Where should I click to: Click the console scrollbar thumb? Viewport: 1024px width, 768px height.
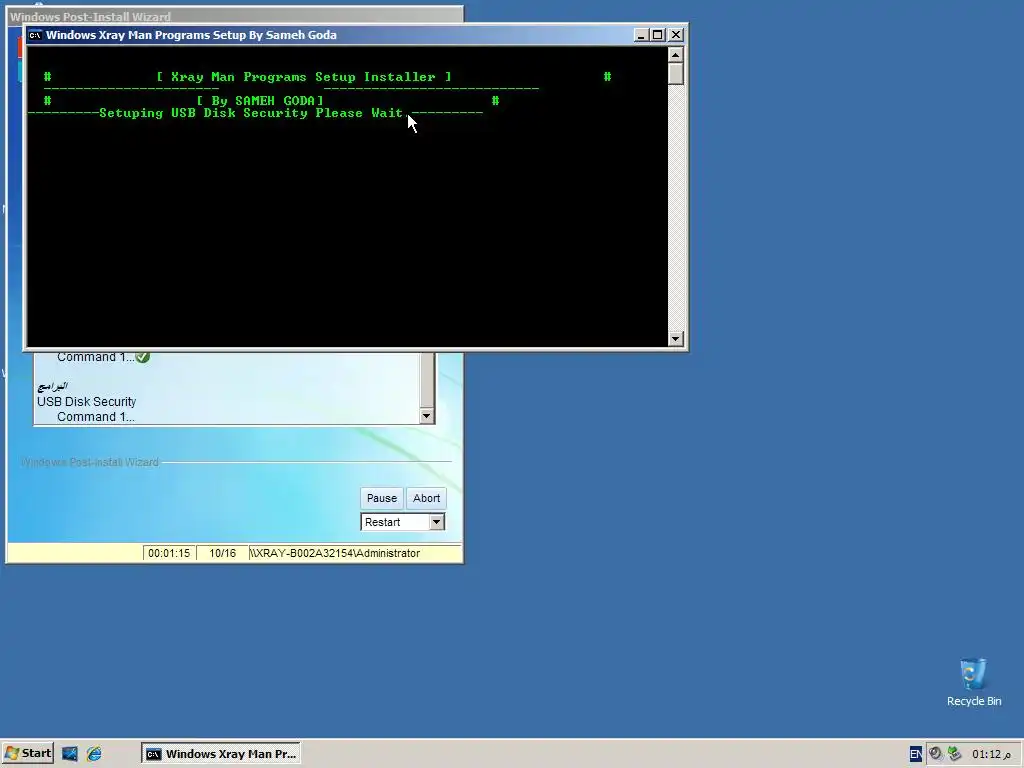coord(676,74)
